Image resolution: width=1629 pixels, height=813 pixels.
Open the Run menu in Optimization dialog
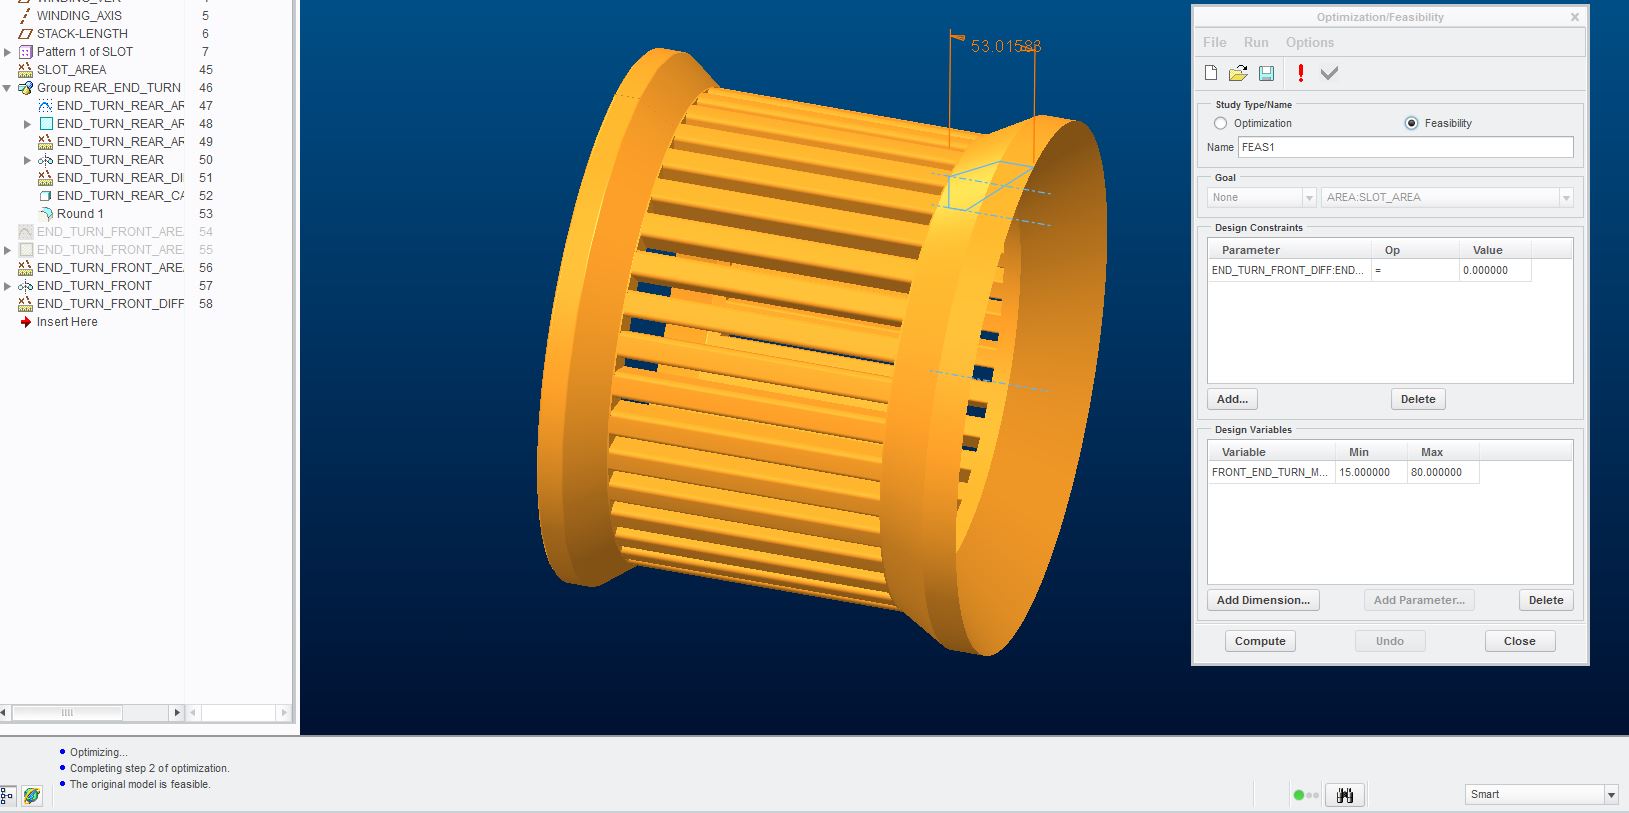pos(1256,42)
